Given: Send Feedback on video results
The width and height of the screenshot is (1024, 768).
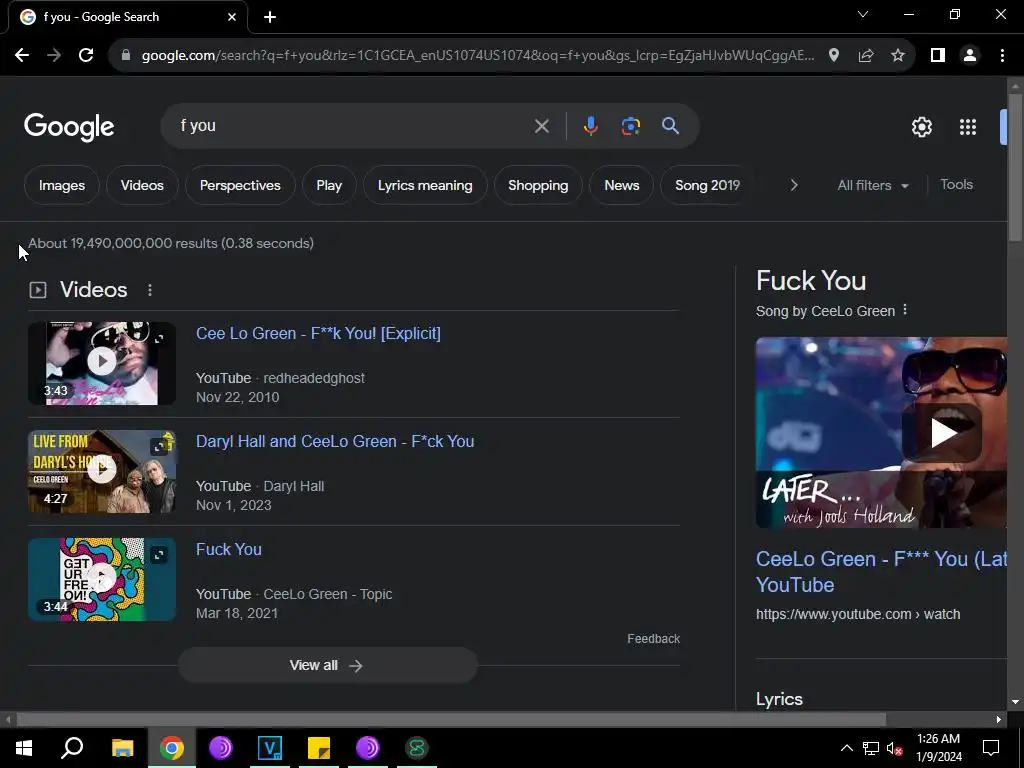Looking at the screenshot, I should 653,639.
